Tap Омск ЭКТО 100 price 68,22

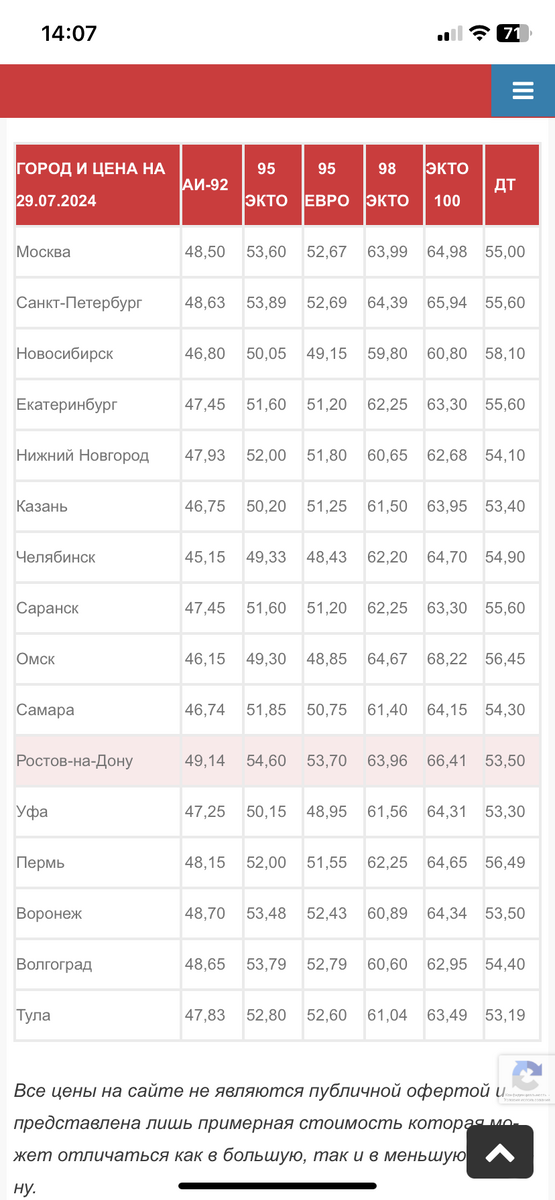pyautogui.click(x=447, y=659)
